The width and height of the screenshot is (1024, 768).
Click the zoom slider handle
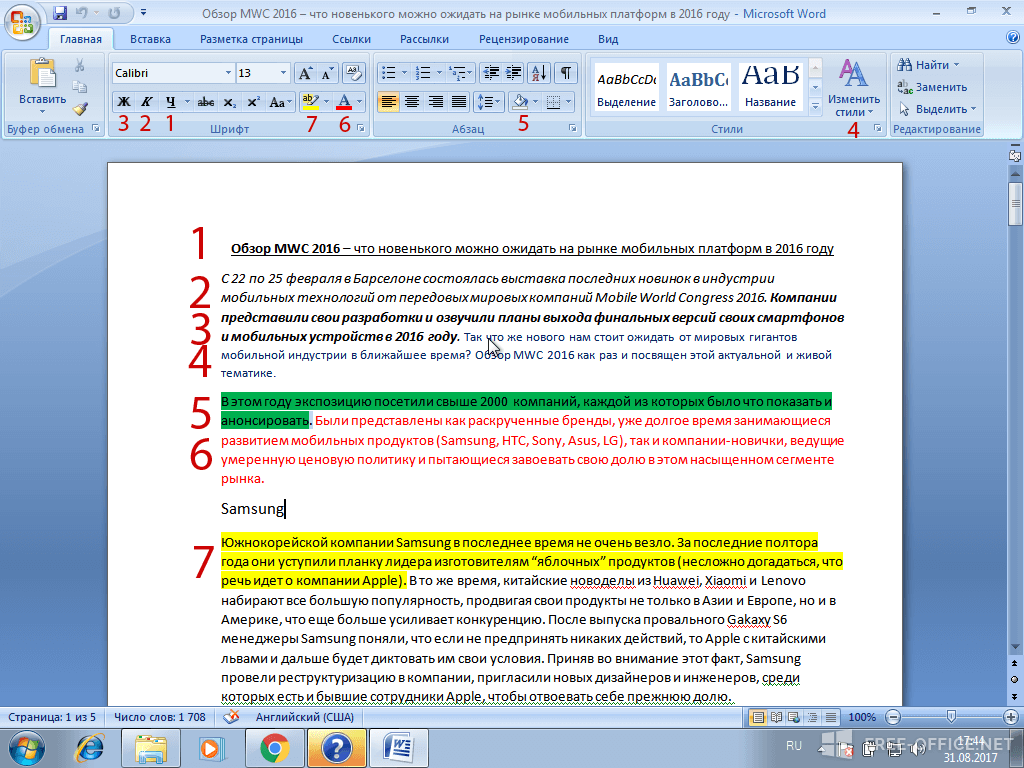(952, 717)
